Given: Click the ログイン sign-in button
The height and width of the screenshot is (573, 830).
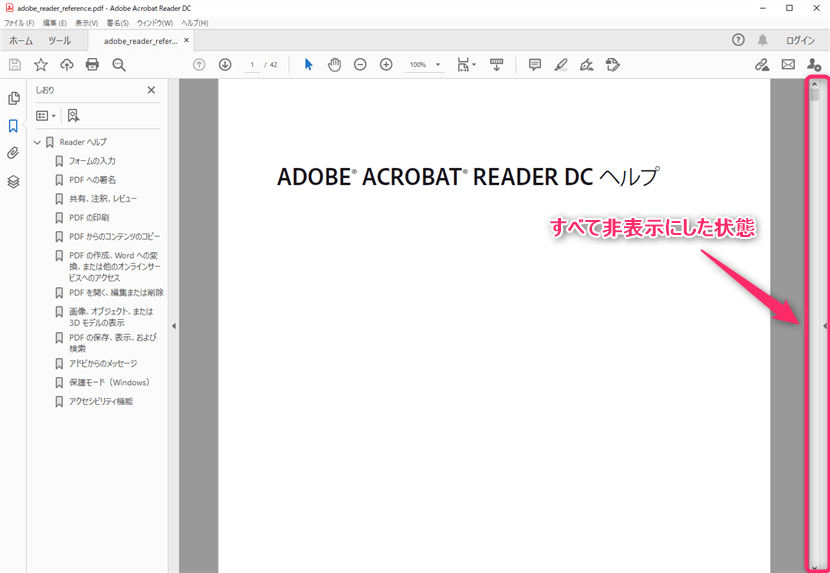Looking at the screenshot, I should (800, 41).
